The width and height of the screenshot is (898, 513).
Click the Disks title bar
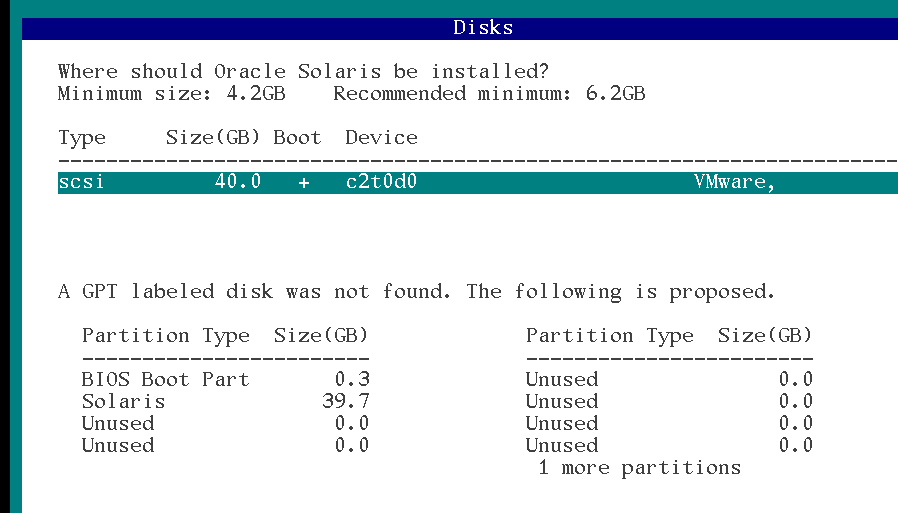[460, 29]
